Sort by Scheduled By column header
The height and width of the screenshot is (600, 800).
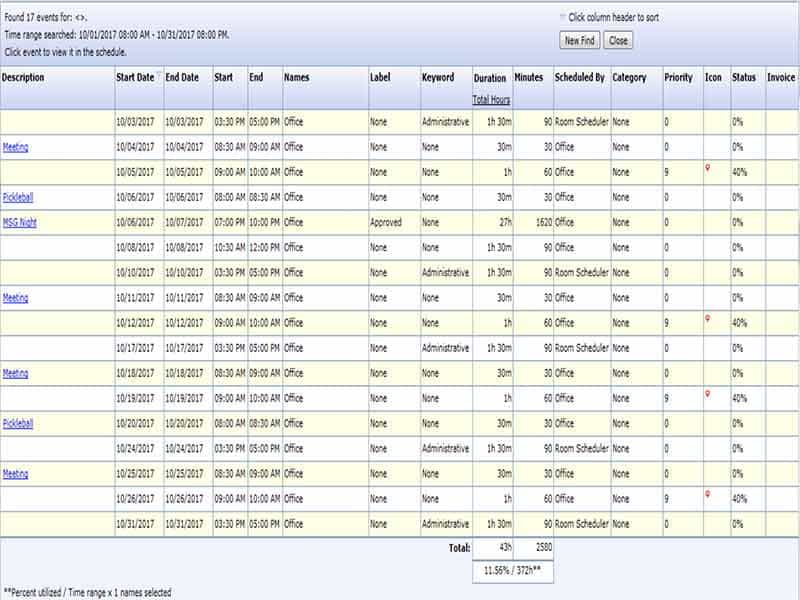tap(580, 78)
